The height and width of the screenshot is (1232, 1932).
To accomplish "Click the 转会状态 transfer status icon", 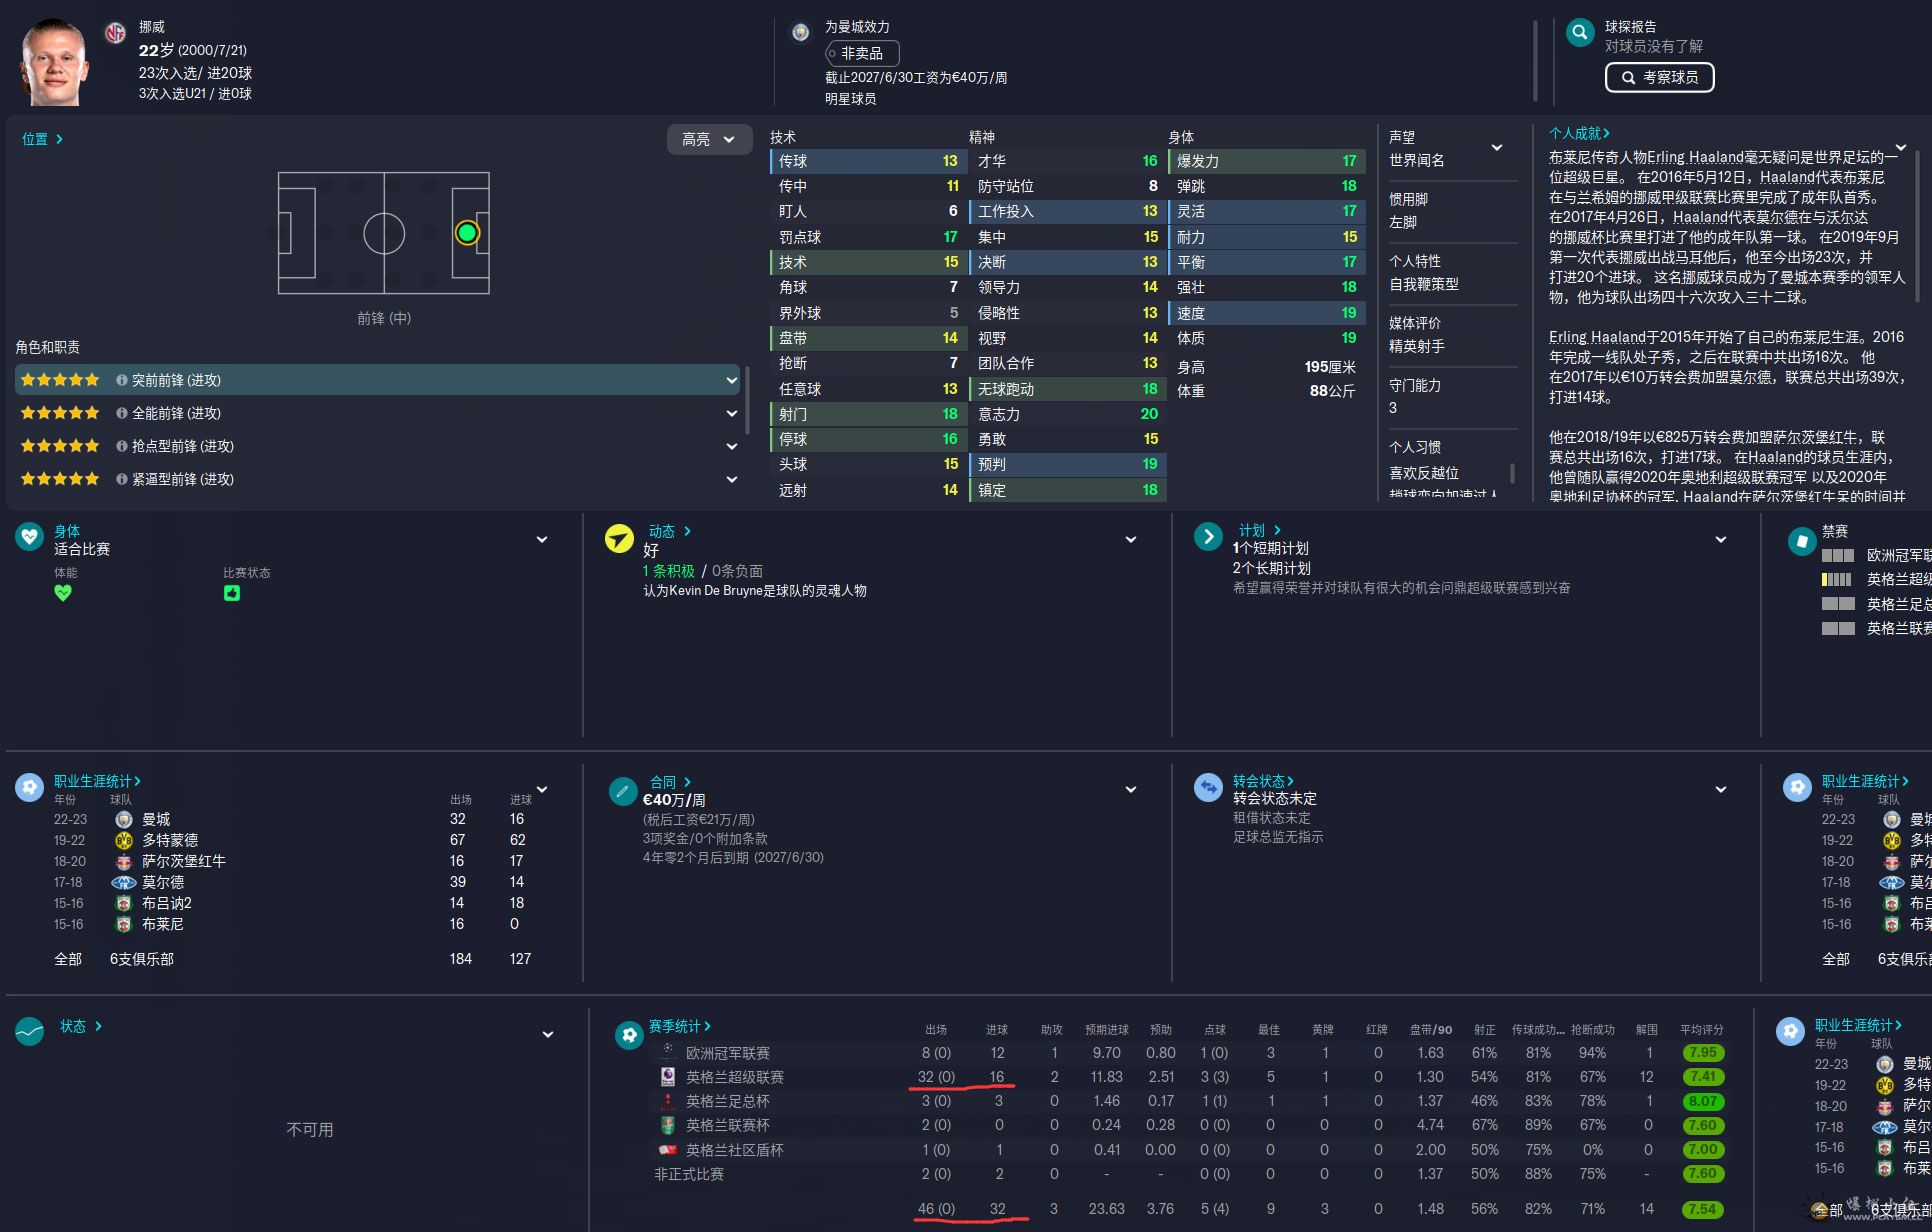I will point(1208,787).
